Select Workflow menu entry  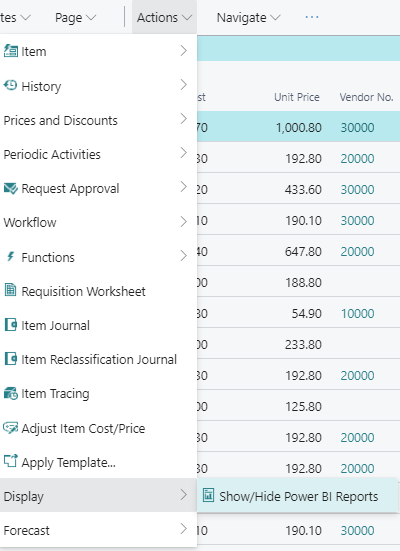pos(98,222)
